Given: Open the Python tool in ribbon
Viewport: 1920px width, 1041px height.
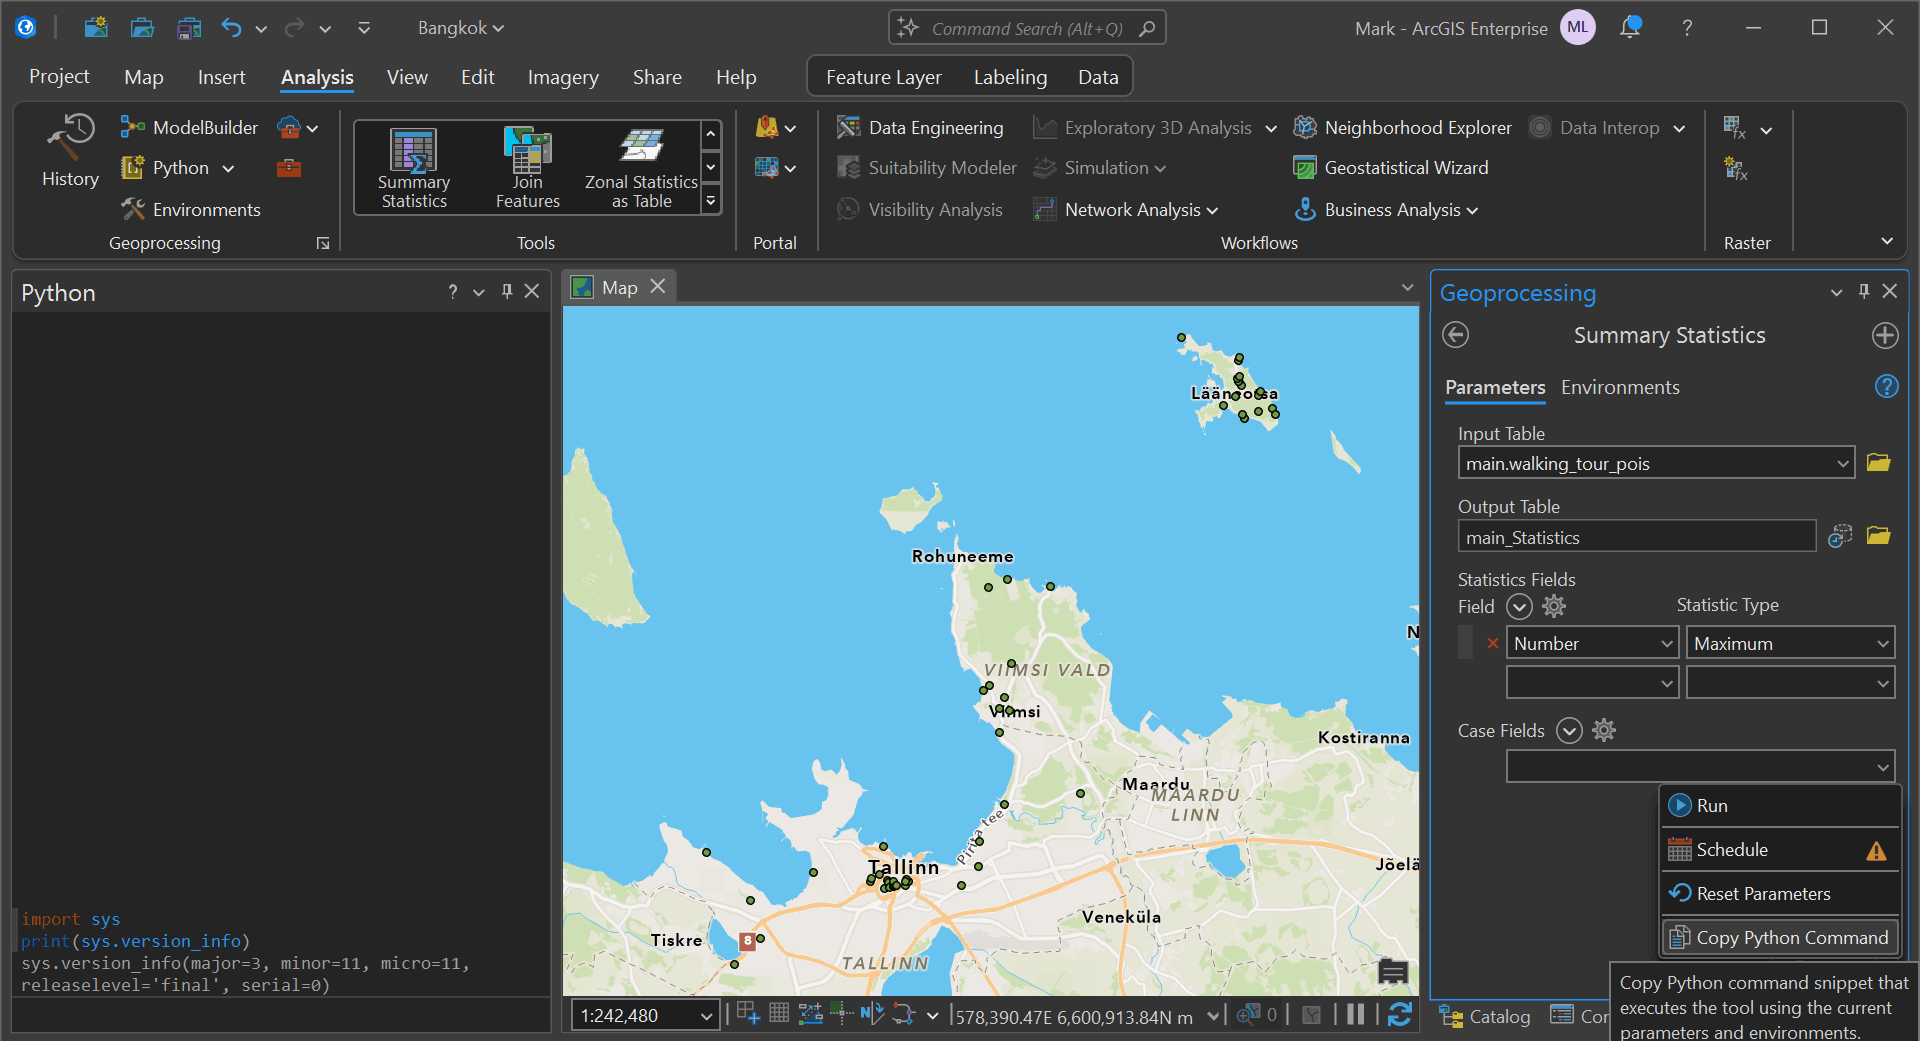Looking at the screenshot, I should pyautogui.click(x=178, y=168).
